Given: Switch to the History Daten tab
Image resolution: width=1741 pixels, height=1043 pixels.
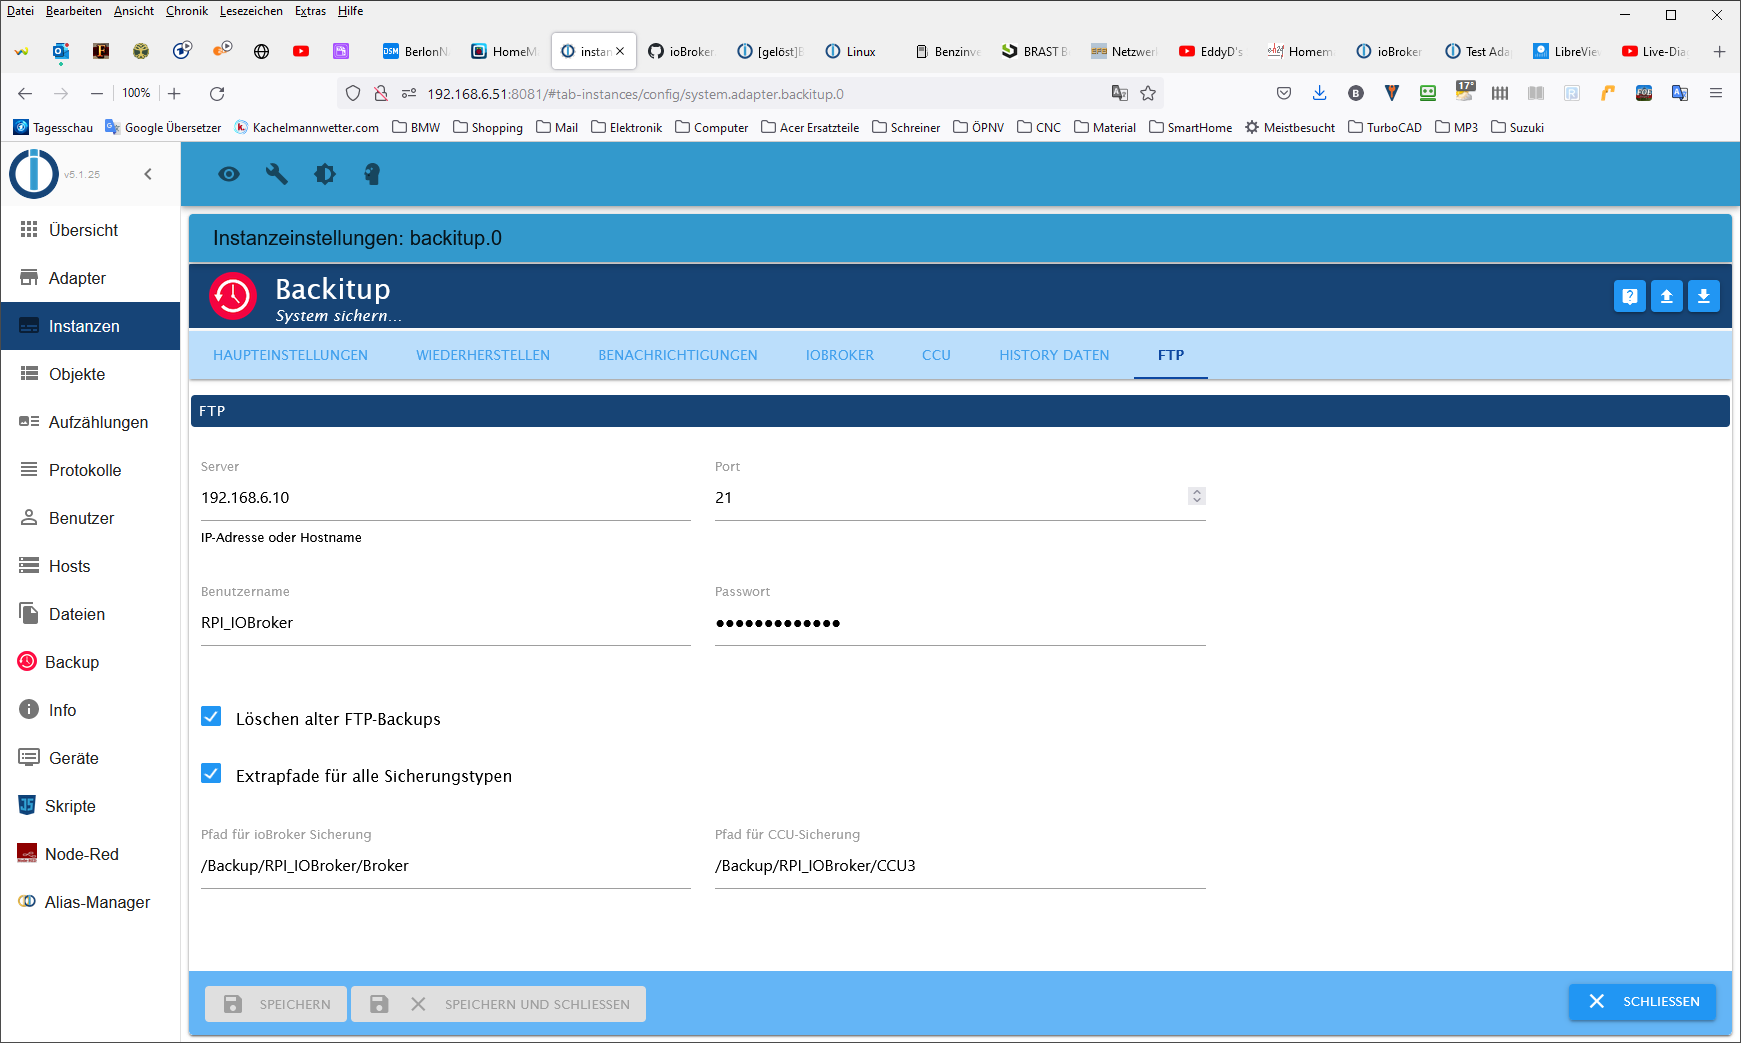Looking at the screenshot, I should (1054, 355).
